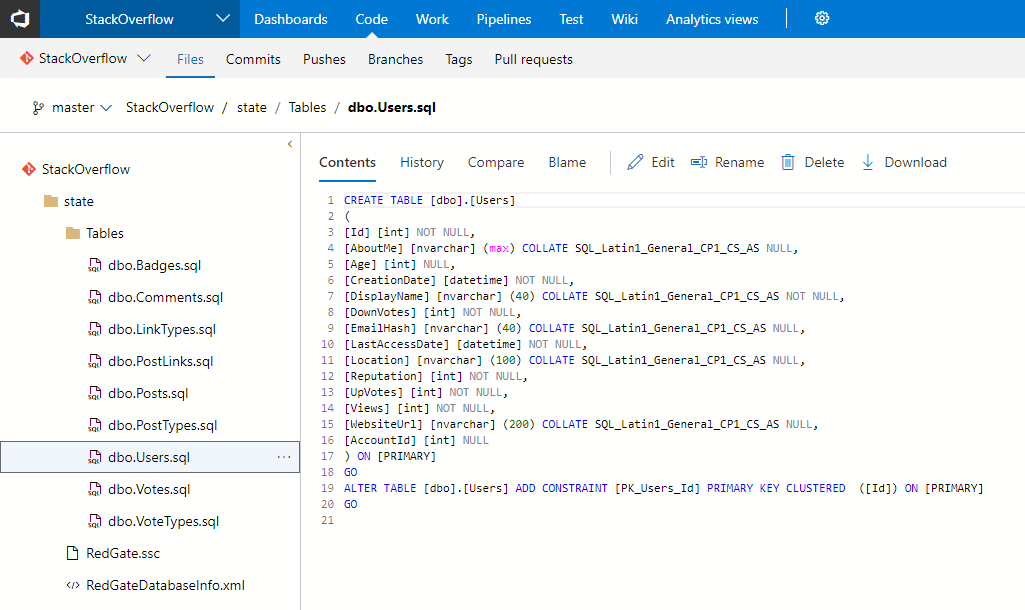Open the Test hub

[571, 19]
